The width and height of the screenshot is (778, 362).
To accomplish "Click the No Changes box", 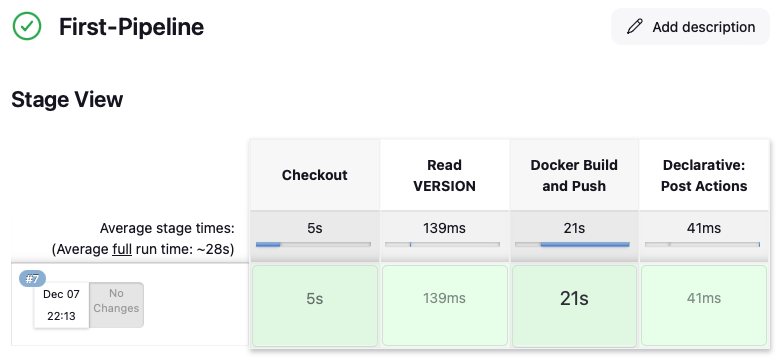I will pos(116,305).
